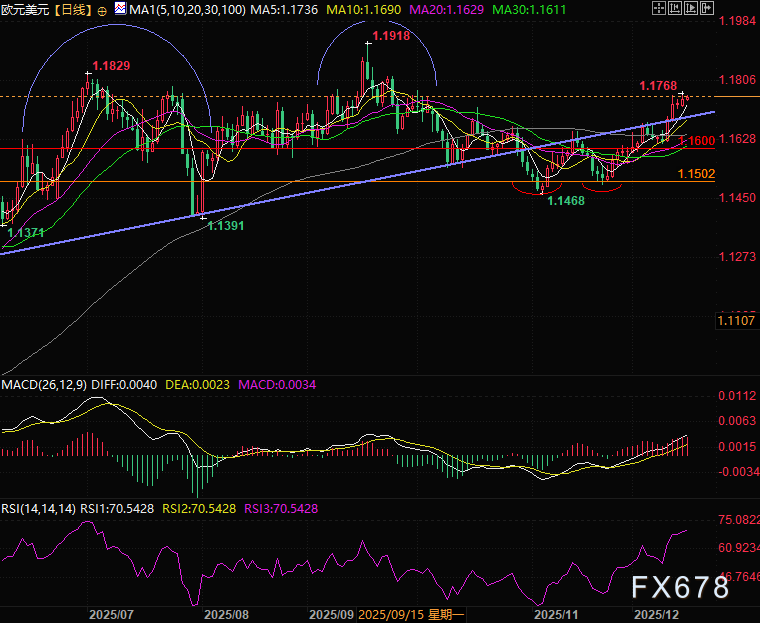The height and width of the screenshot is (623, 760).
Task: Open the 日线 timeframe selector
Action: tap(71, 9)
